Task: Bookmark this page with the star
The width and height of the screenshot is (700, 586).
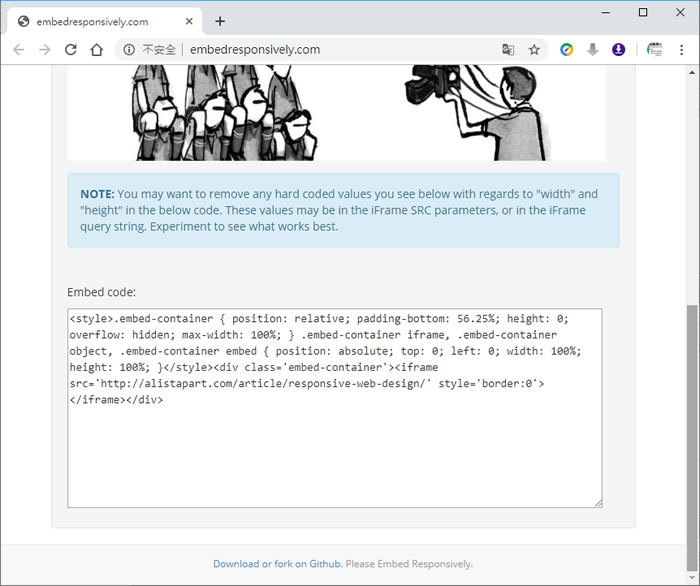Action: pyautogui.click(x=534, y=50)
